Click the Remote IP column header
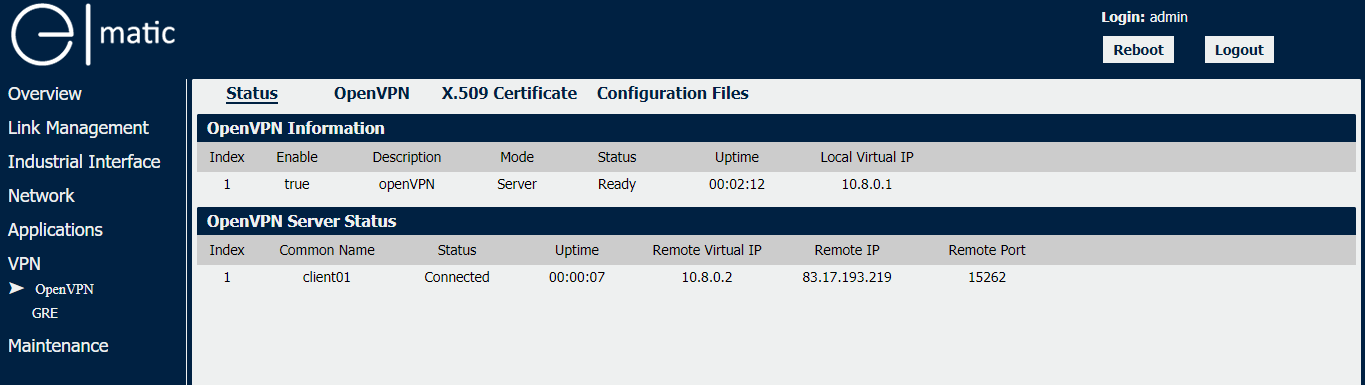1365x385 pixels. pos(847,250)
